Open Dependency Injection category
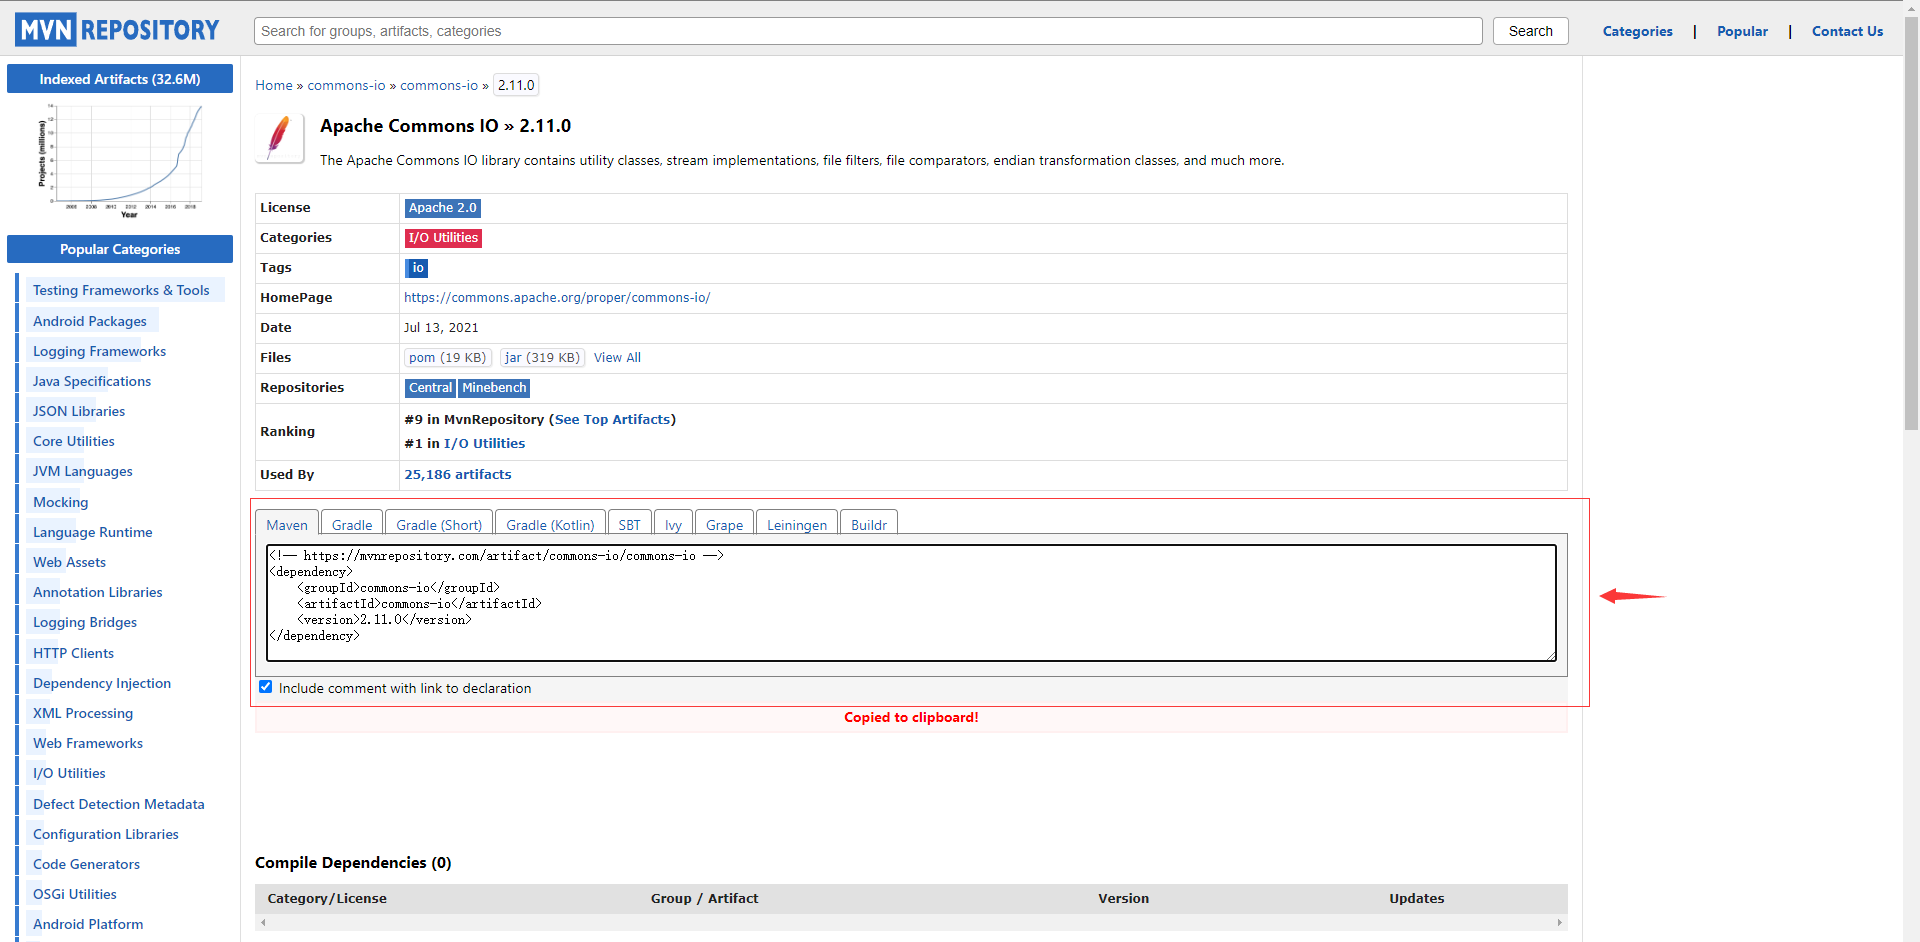The image size is (1920, 942). [102, 683]
